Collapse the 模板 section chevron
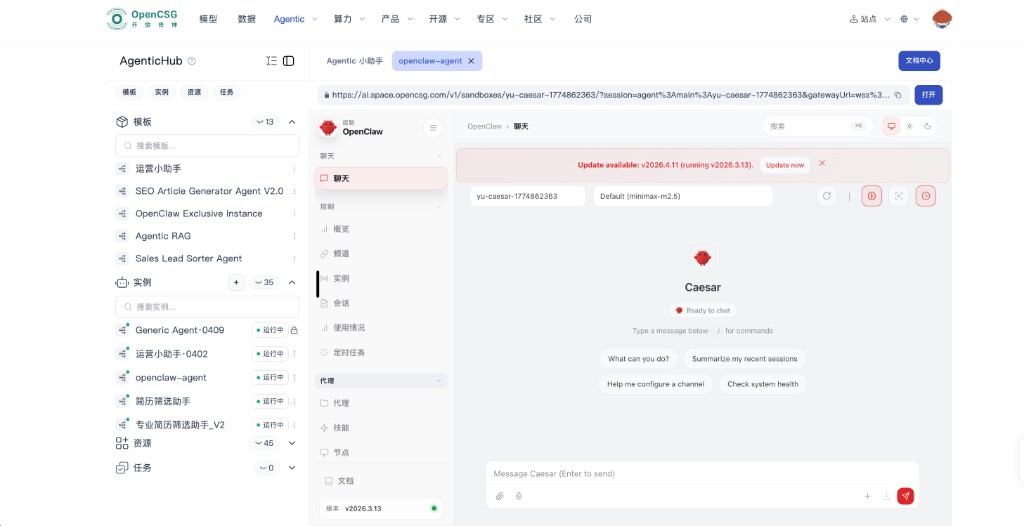This screenshot has width=1024, height=526. tap(292, 122)
